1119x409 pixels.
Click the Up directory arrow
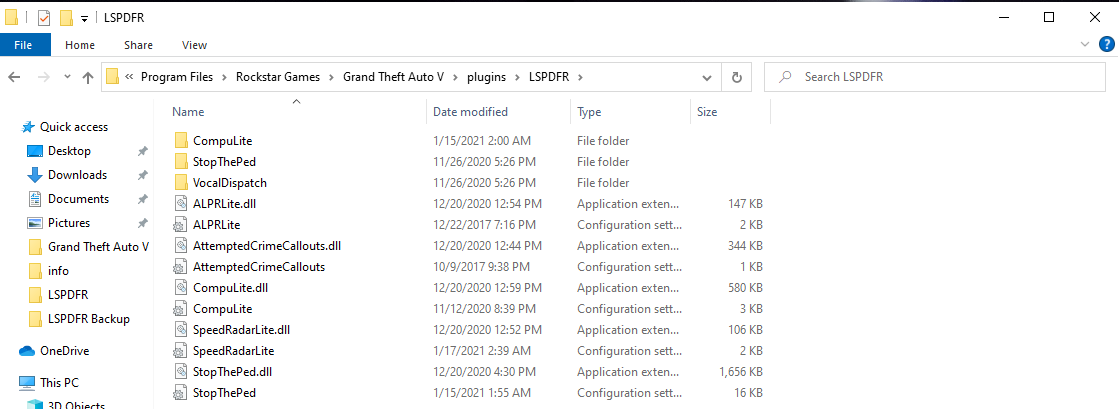click(87, 77)
